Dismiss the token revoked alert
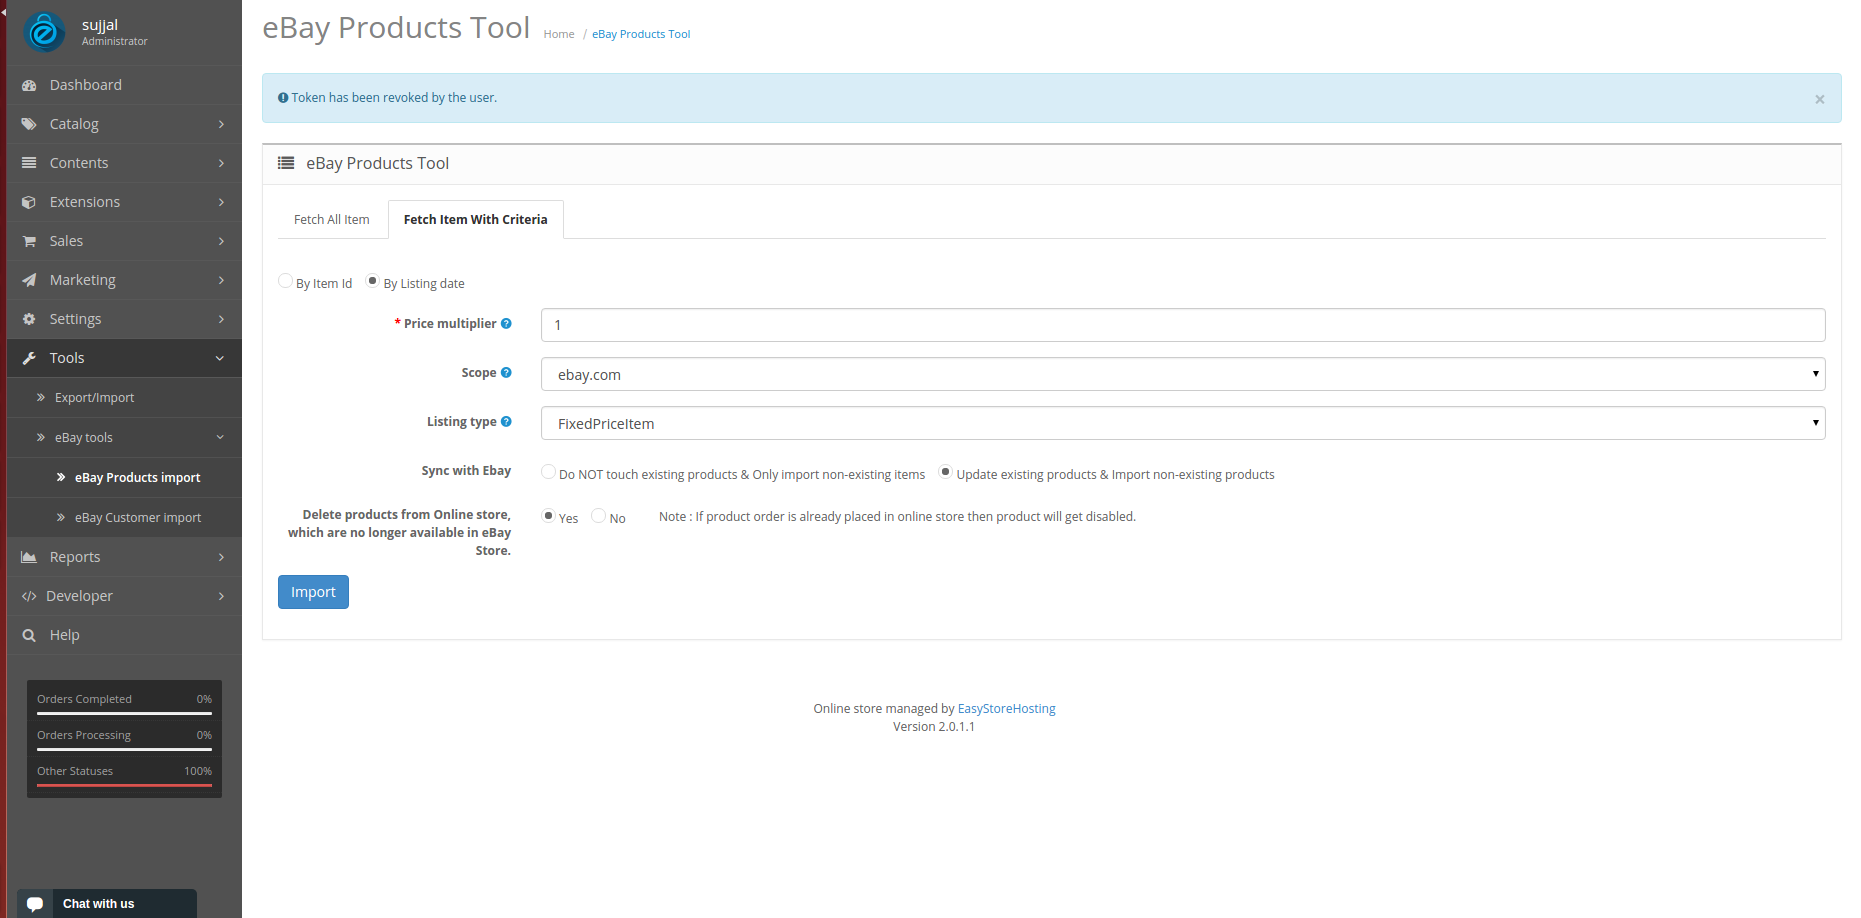 click(1819, 99)
